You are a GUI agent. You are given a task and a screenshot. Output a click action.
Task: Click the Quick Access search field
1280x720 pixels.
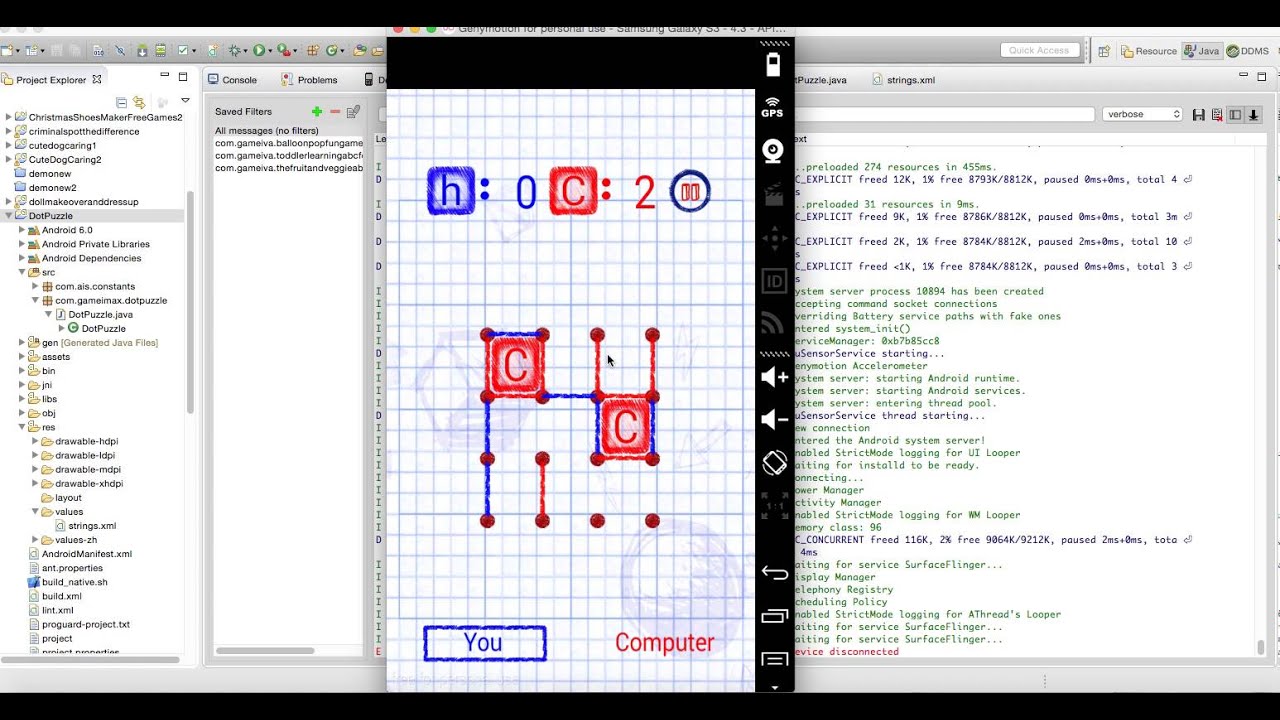click(1039, 51)
